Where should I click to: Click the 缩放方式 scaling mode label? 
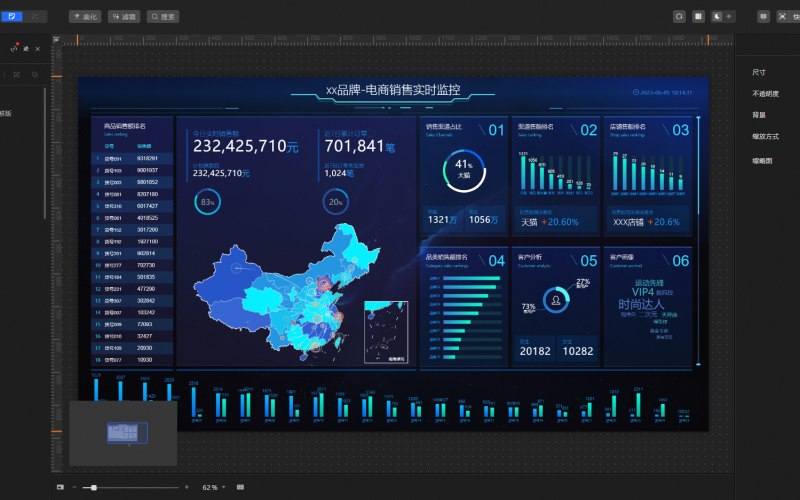pyautogui.click(x=765, y=137)
